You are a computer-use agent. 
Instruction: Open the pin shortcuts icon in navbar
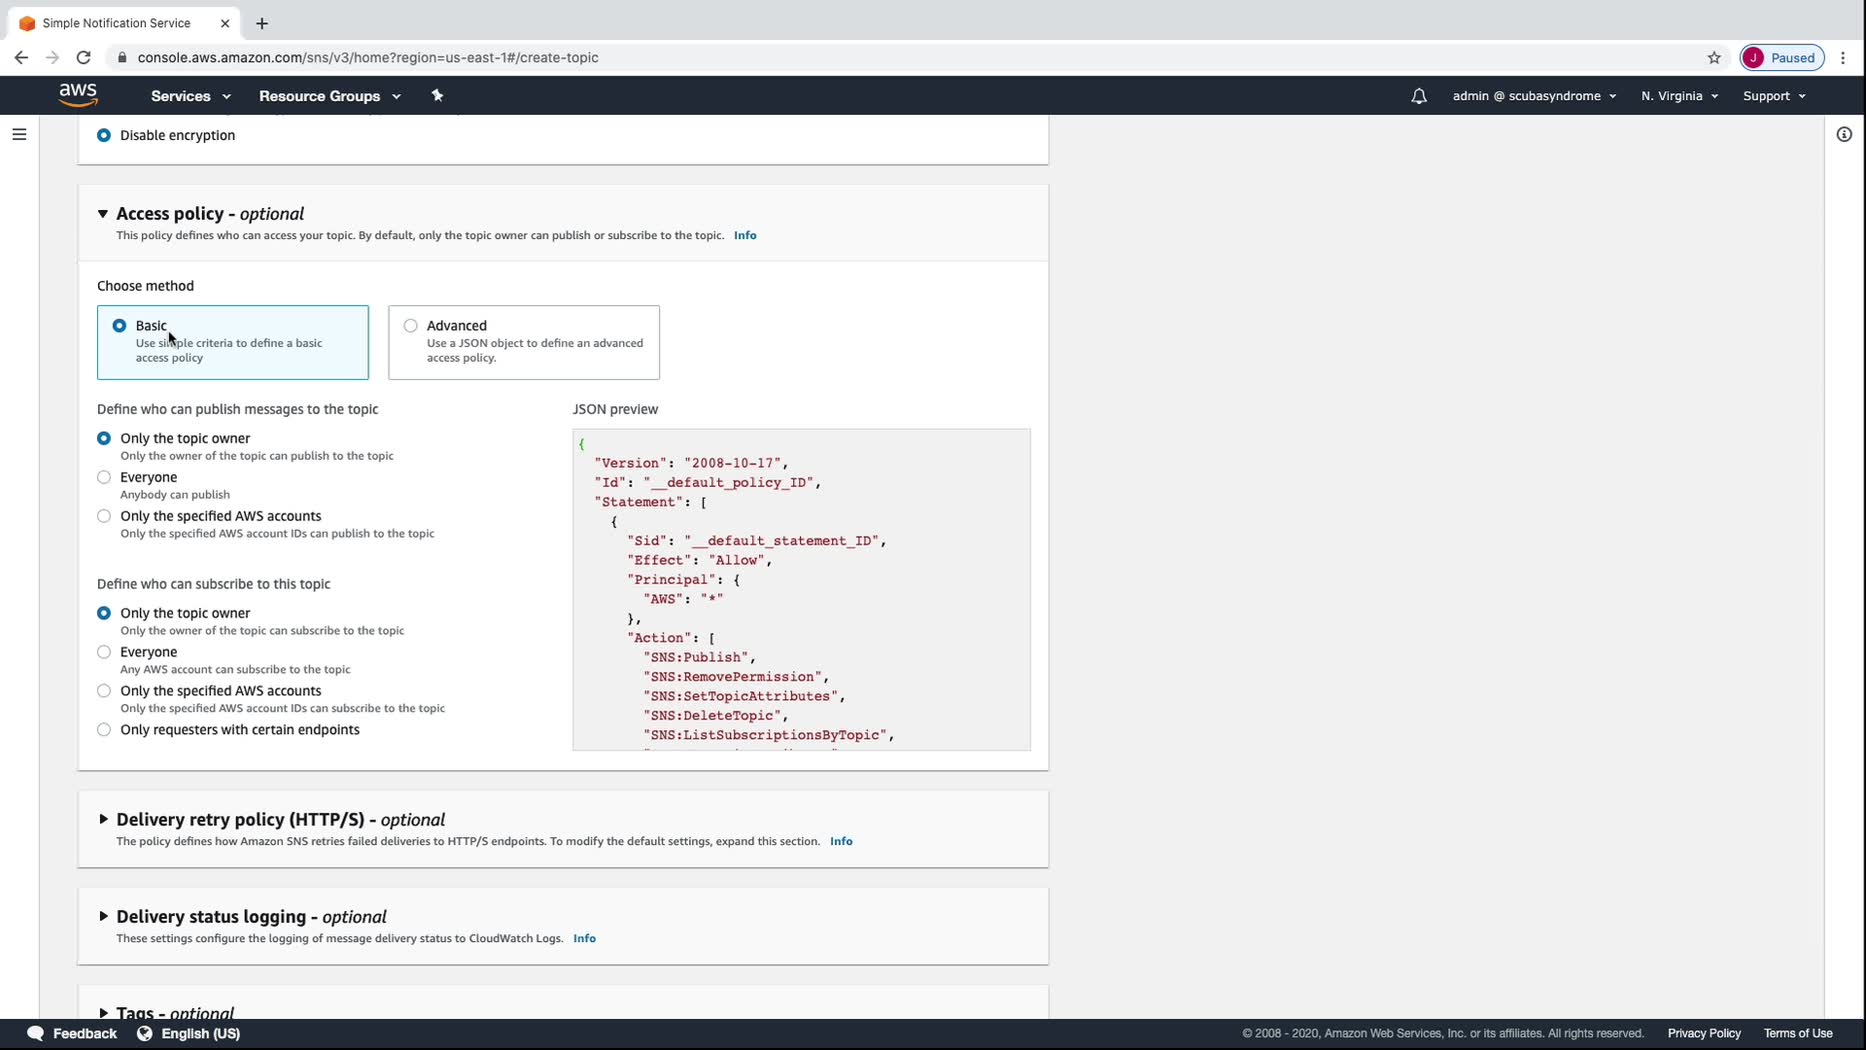pos(437,96)
